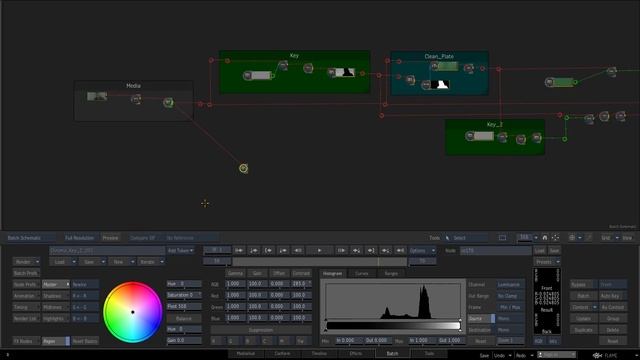Click the home view icon

[x=544, y=238]
